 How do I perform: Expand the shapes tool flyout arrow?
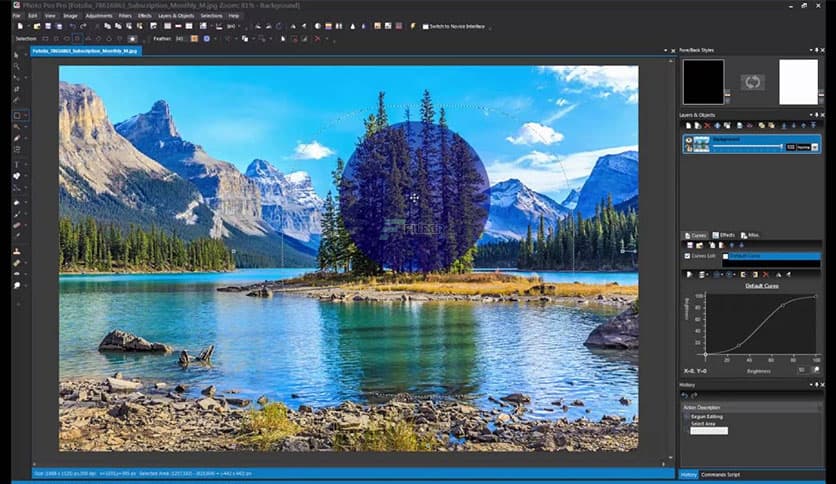(26, 175)
